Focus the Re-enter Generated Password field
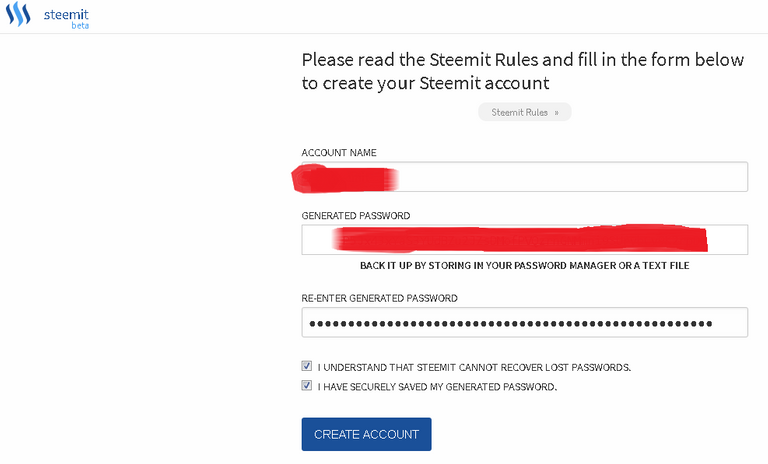768x464 pixels. (x=525, y=322)
